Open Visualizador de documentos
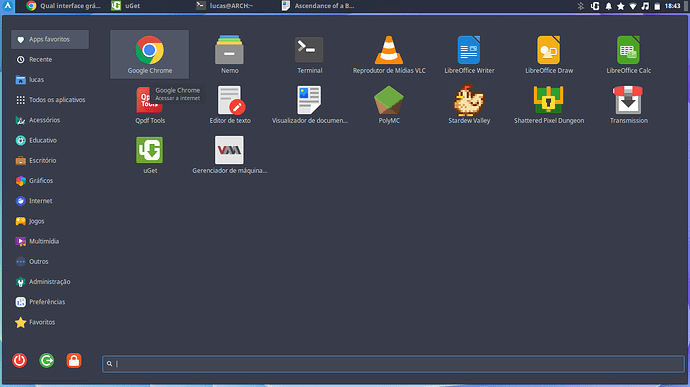690x387 pixels. pyautogui.click(x=309, y=105)
